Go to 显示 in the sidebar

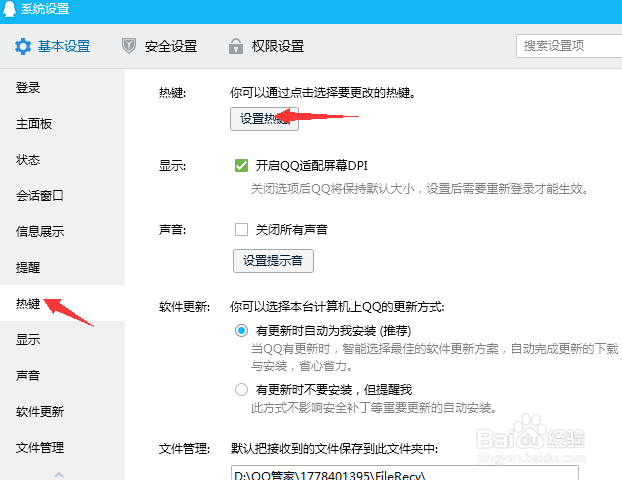[28, 340]
